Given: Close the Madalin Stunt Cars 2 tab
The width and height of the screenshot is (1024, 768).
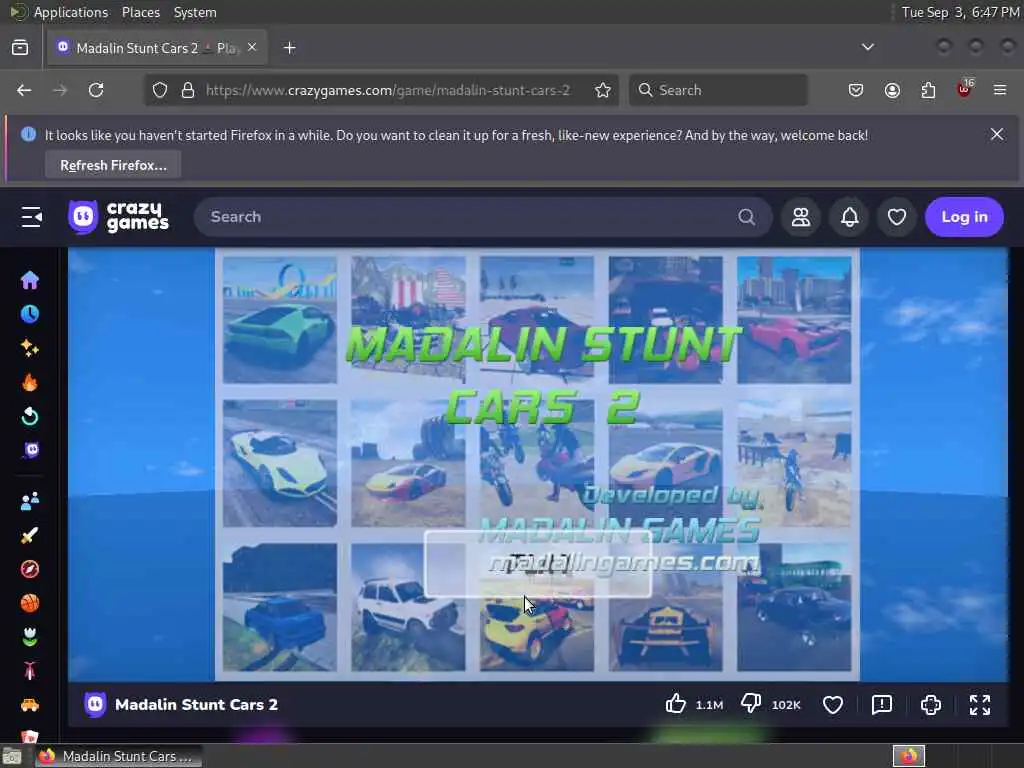Looking at the screenshot, I should [252, 47].
